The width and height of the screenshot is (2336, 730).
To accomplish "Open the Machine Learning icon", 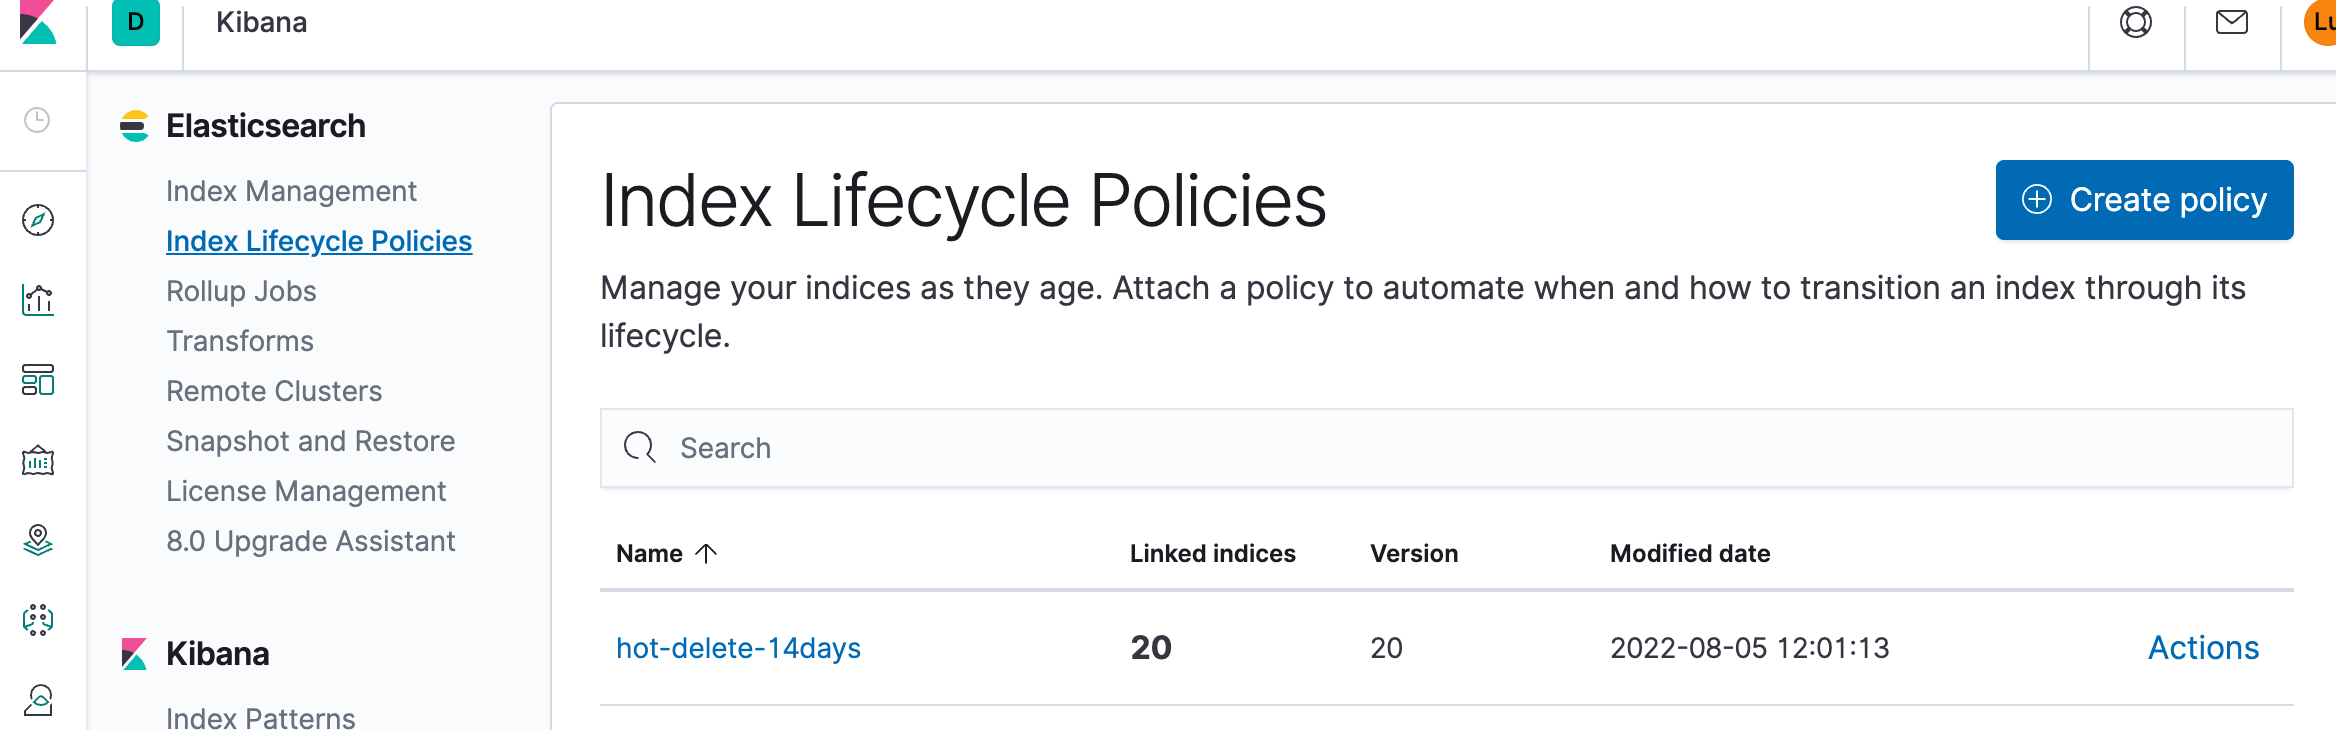I will 38,620.
